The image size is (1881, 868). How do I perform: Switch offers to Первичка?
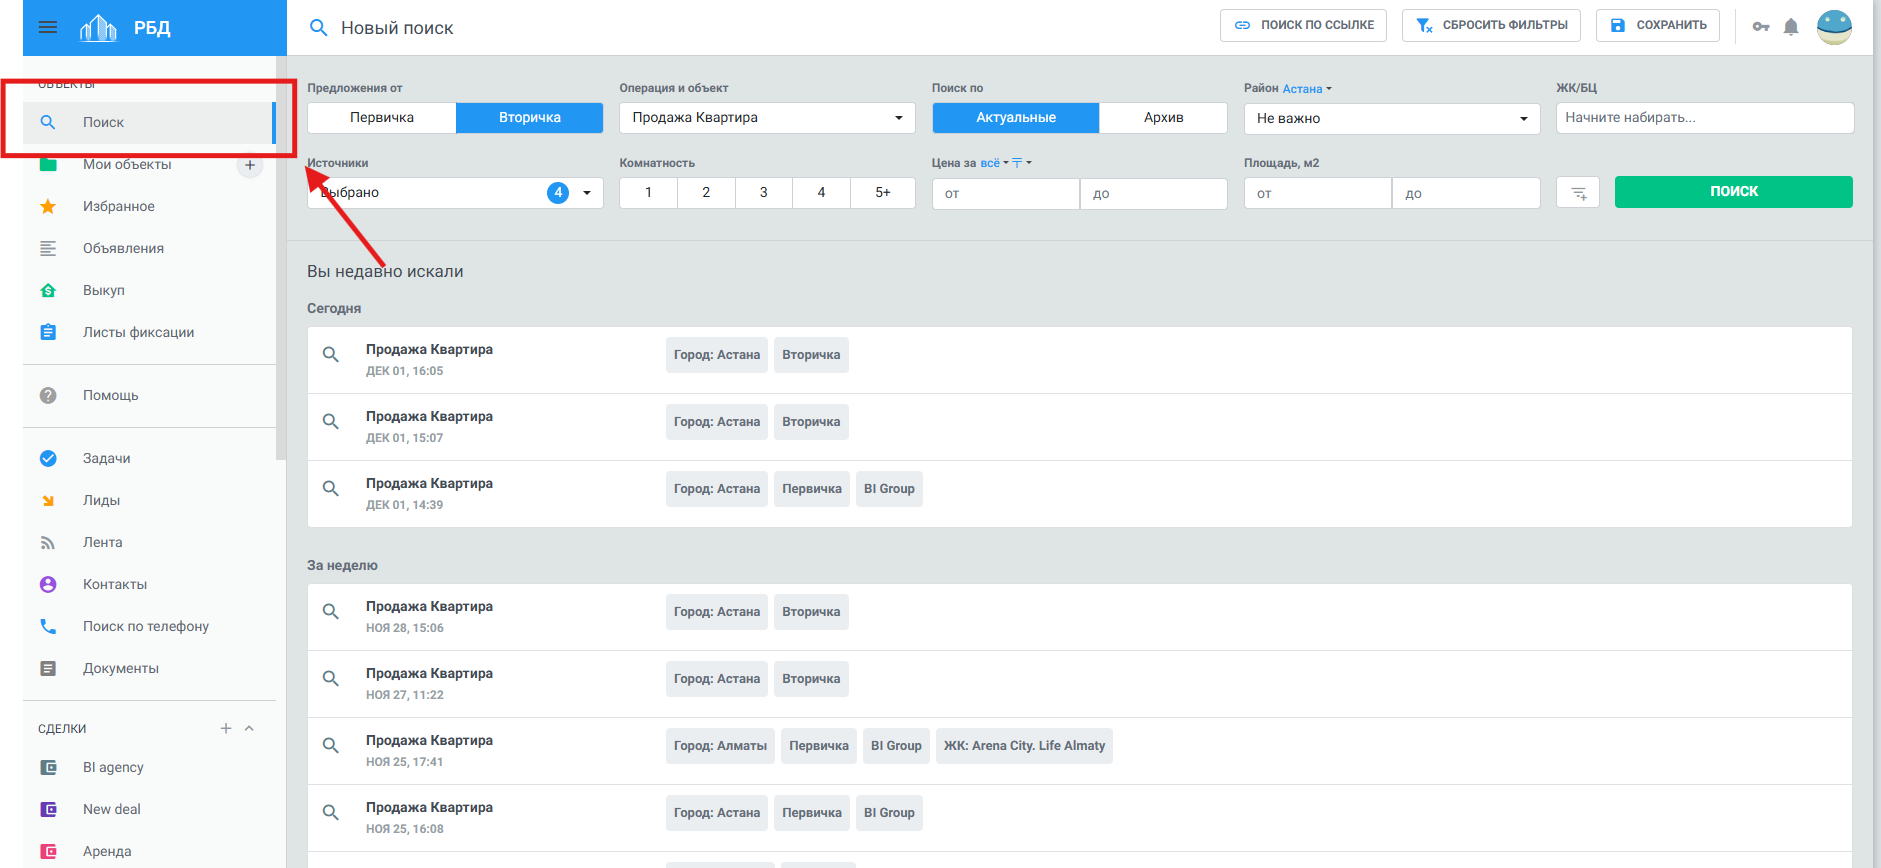point(382,118)
